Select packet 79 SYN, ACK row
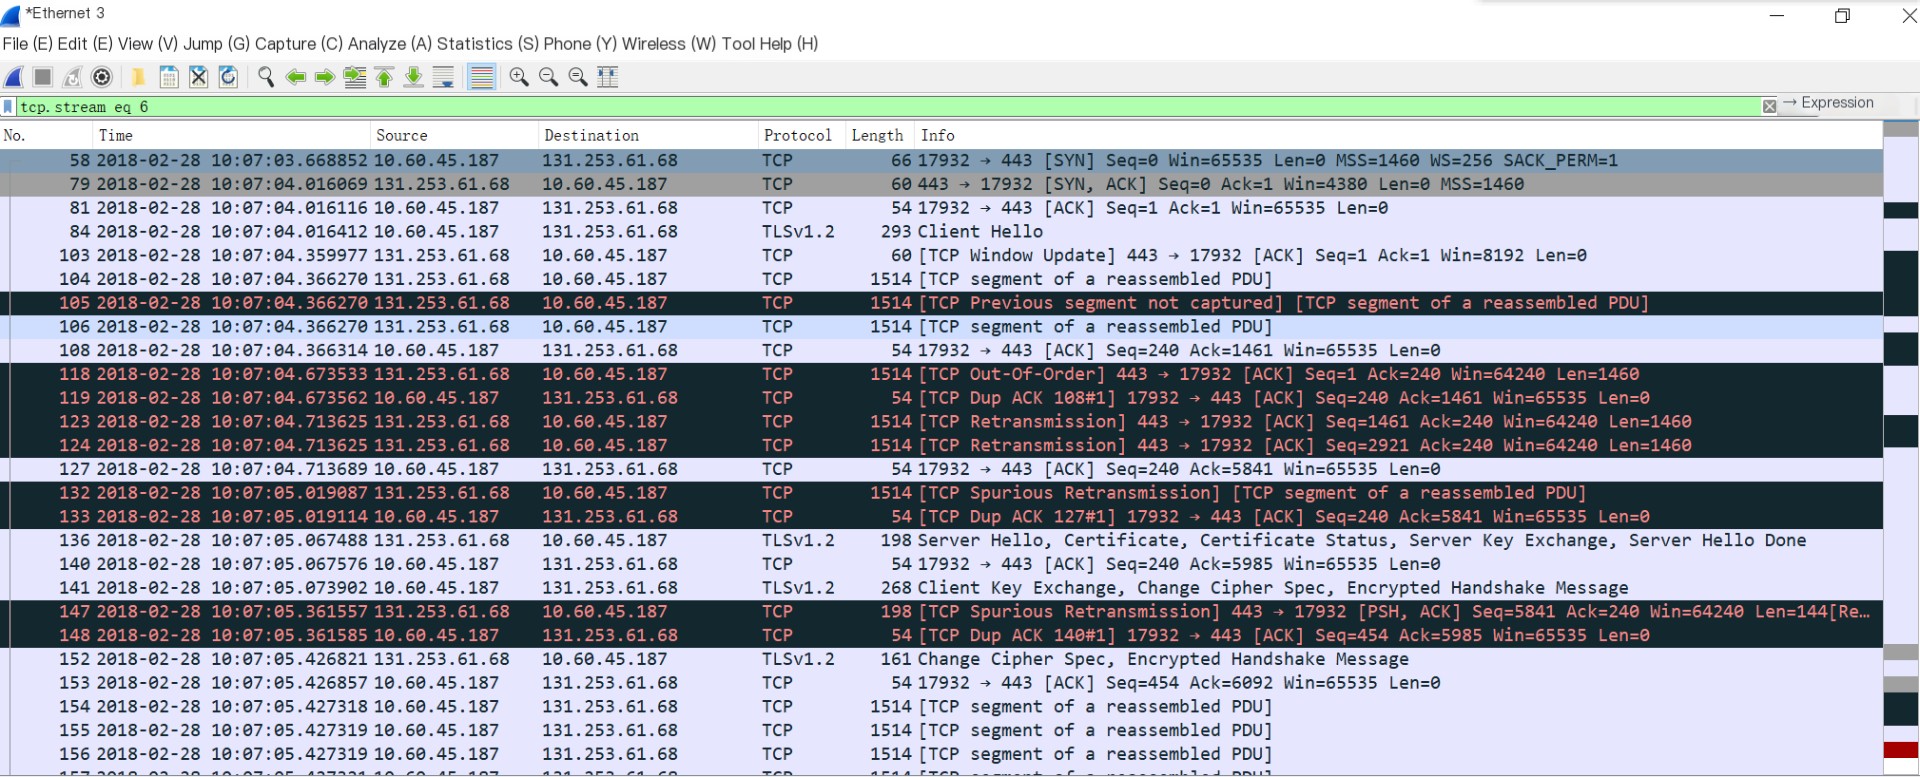 [941, 184]
